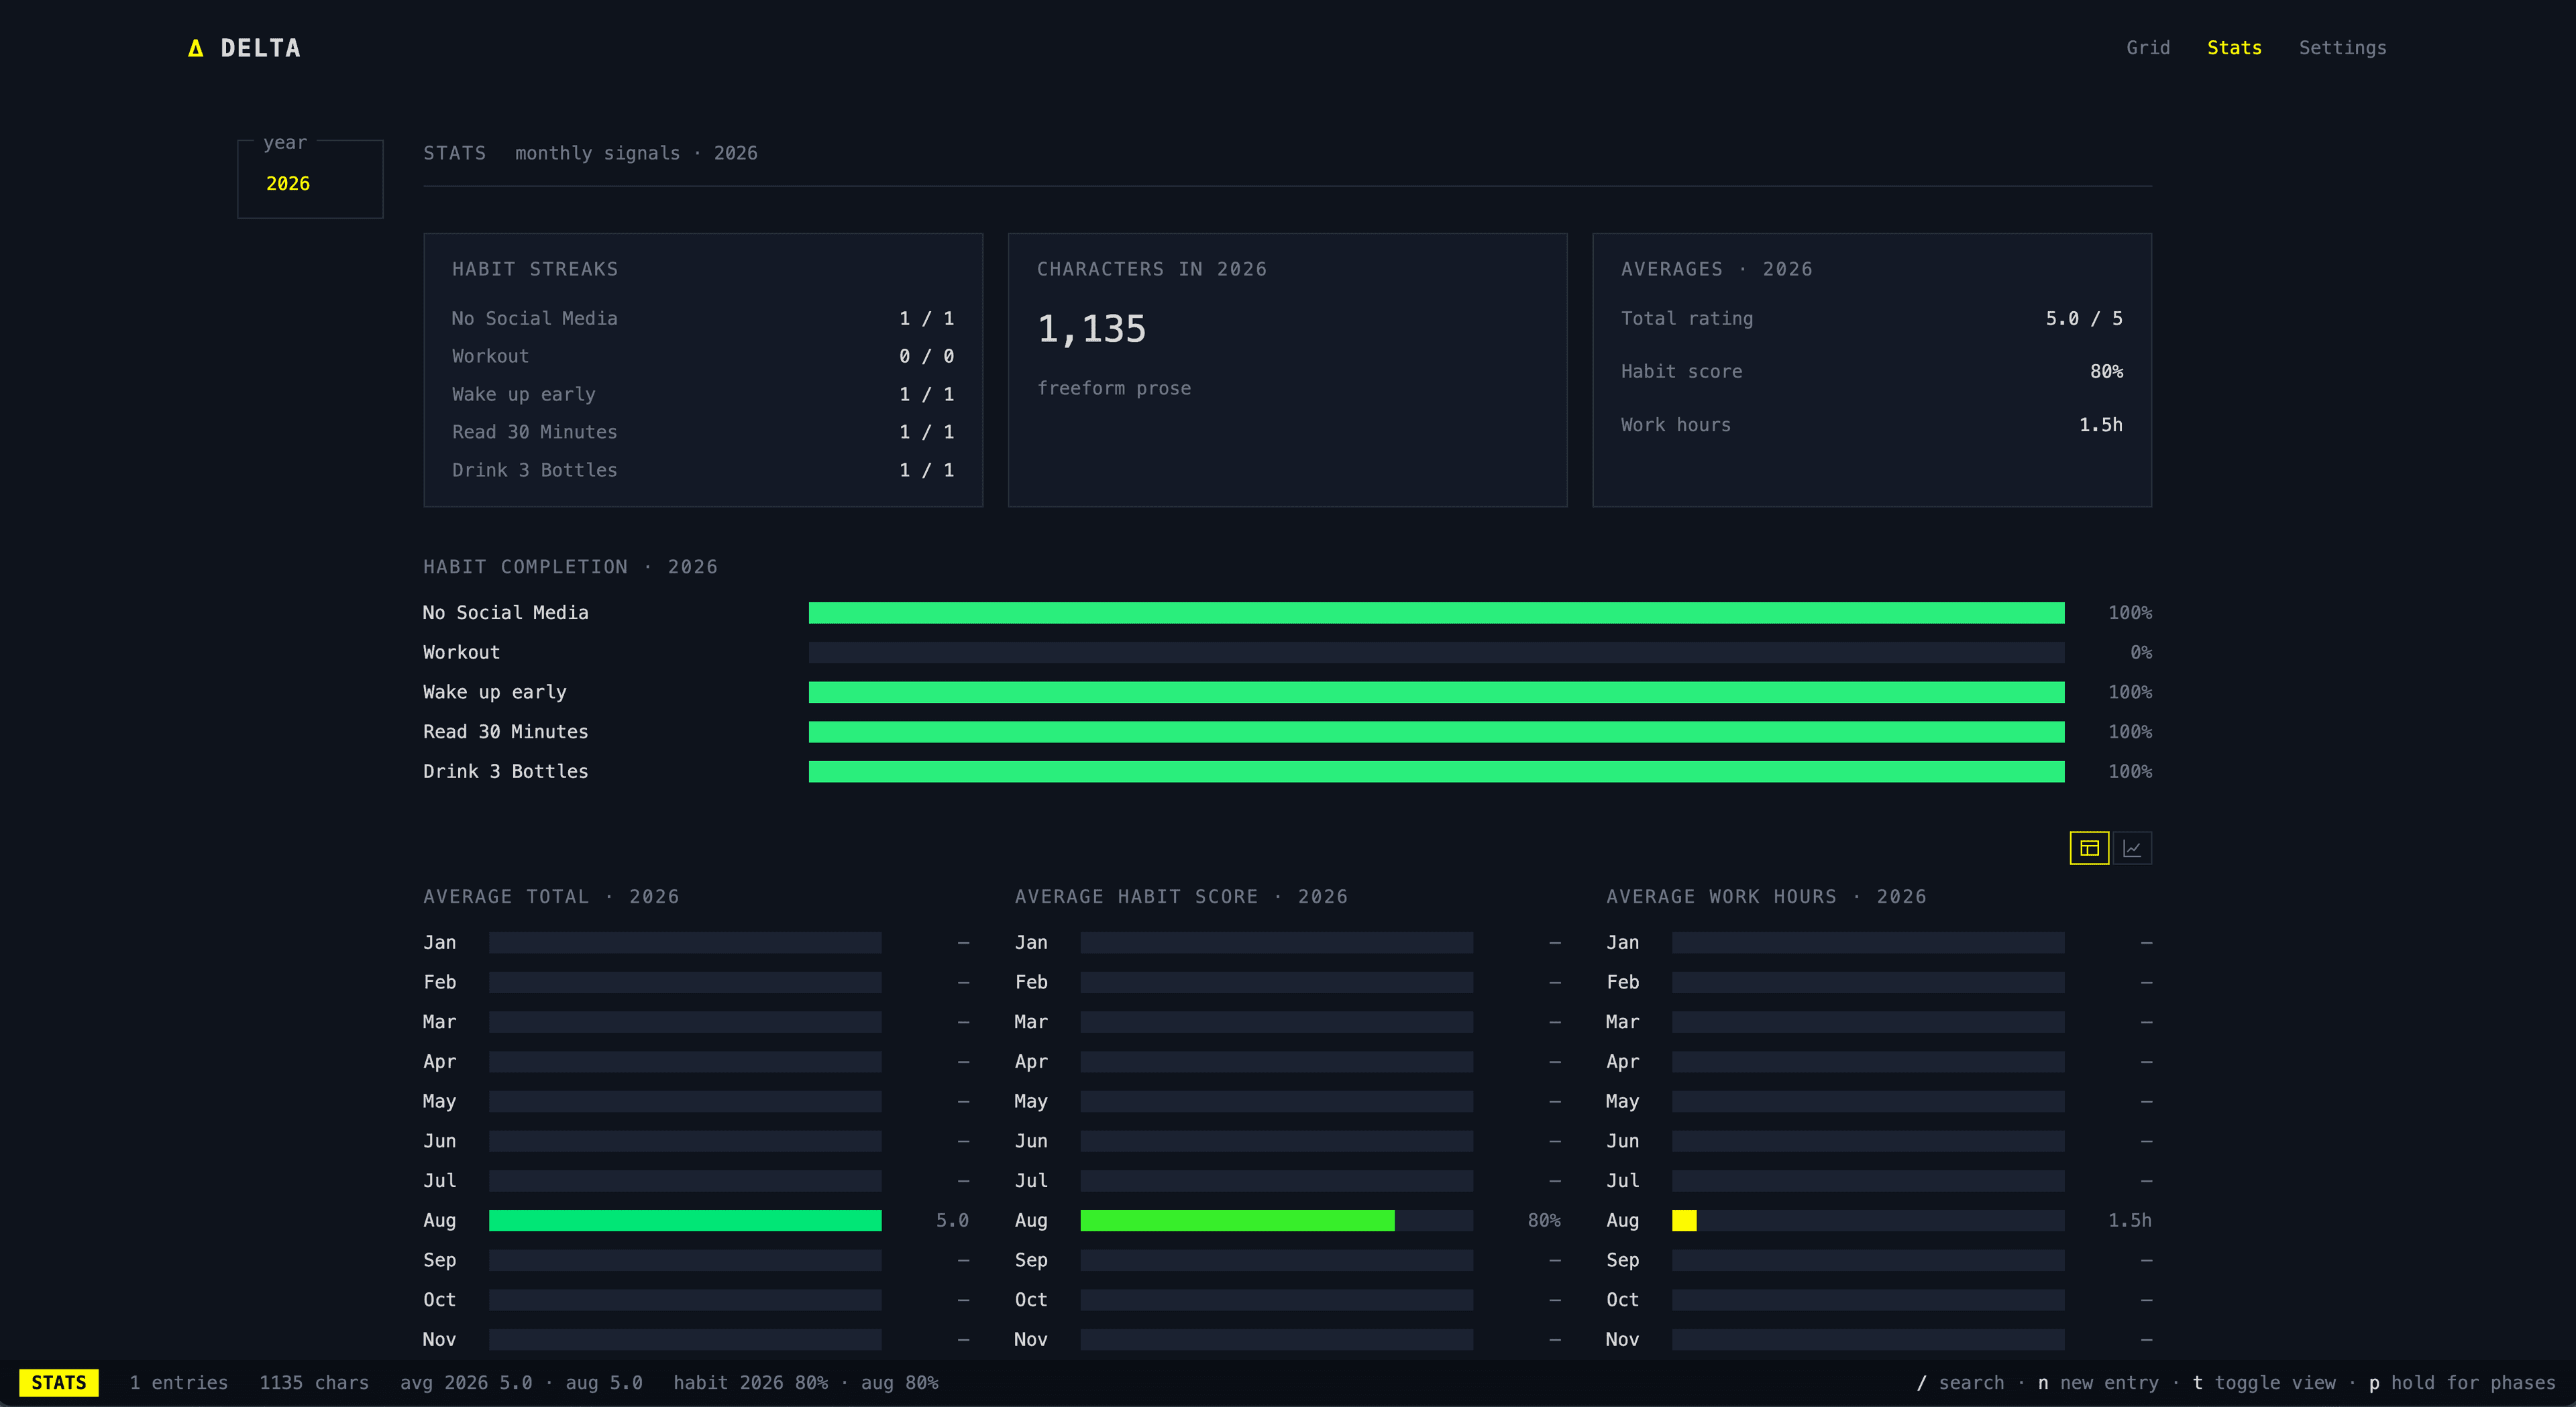The image size is (2576, 1407).
Task: Click '1 entries' in status bar
Action: pos(178,1382)
